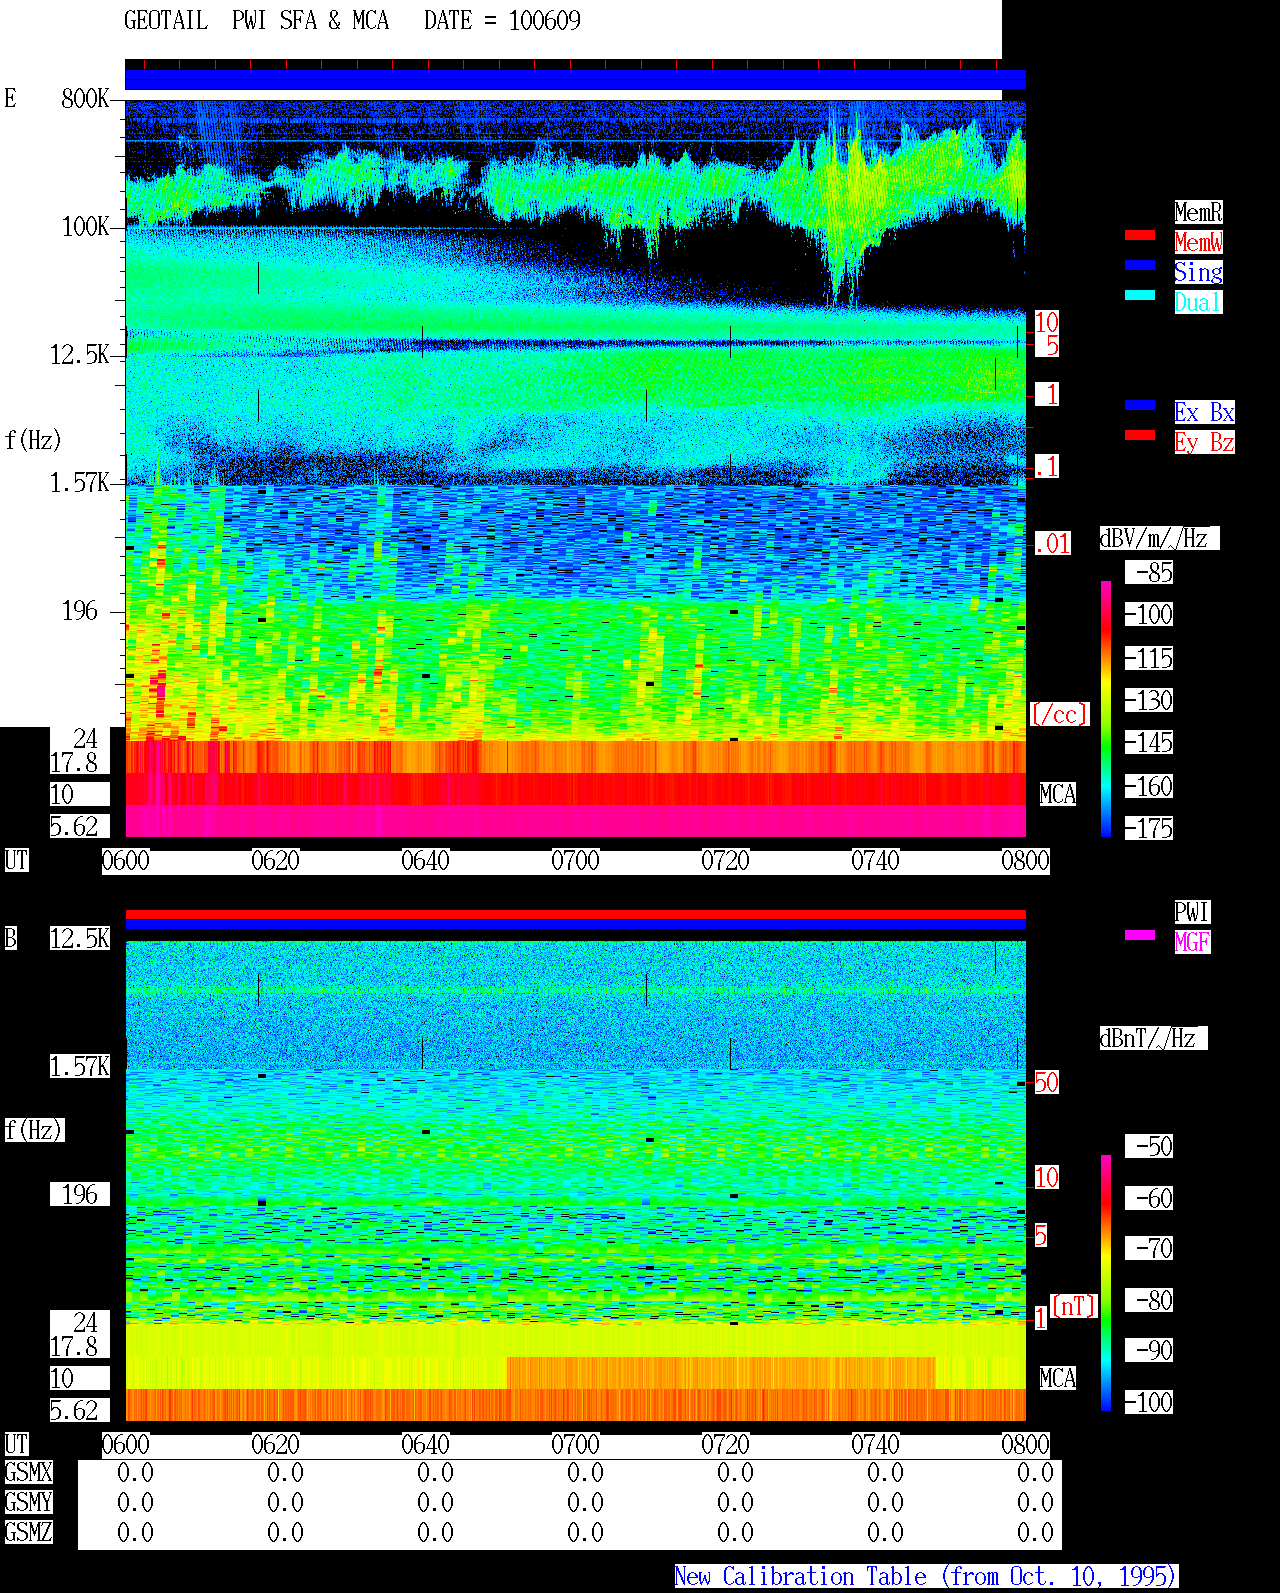The width and height of the screenshot is (1280, 1593).
Task: Click the blue Ex Bx legend swatch
Action: point(1140,405)
